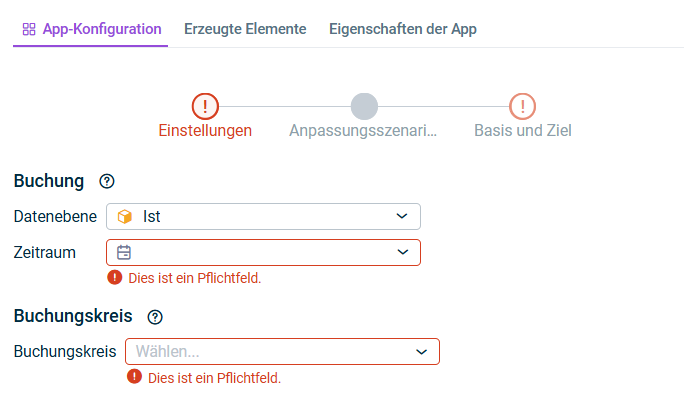
Task: Open the Buchungskreis dropdown chevron
Action: [x=421, y=352]
